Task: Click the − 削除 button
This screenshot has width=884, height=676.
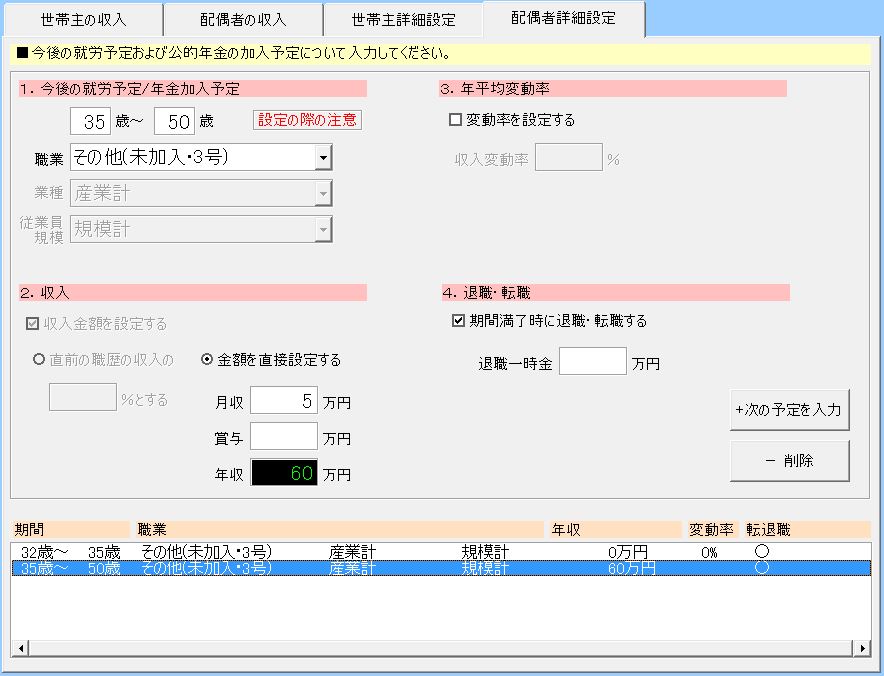Action: click(789, 461)
